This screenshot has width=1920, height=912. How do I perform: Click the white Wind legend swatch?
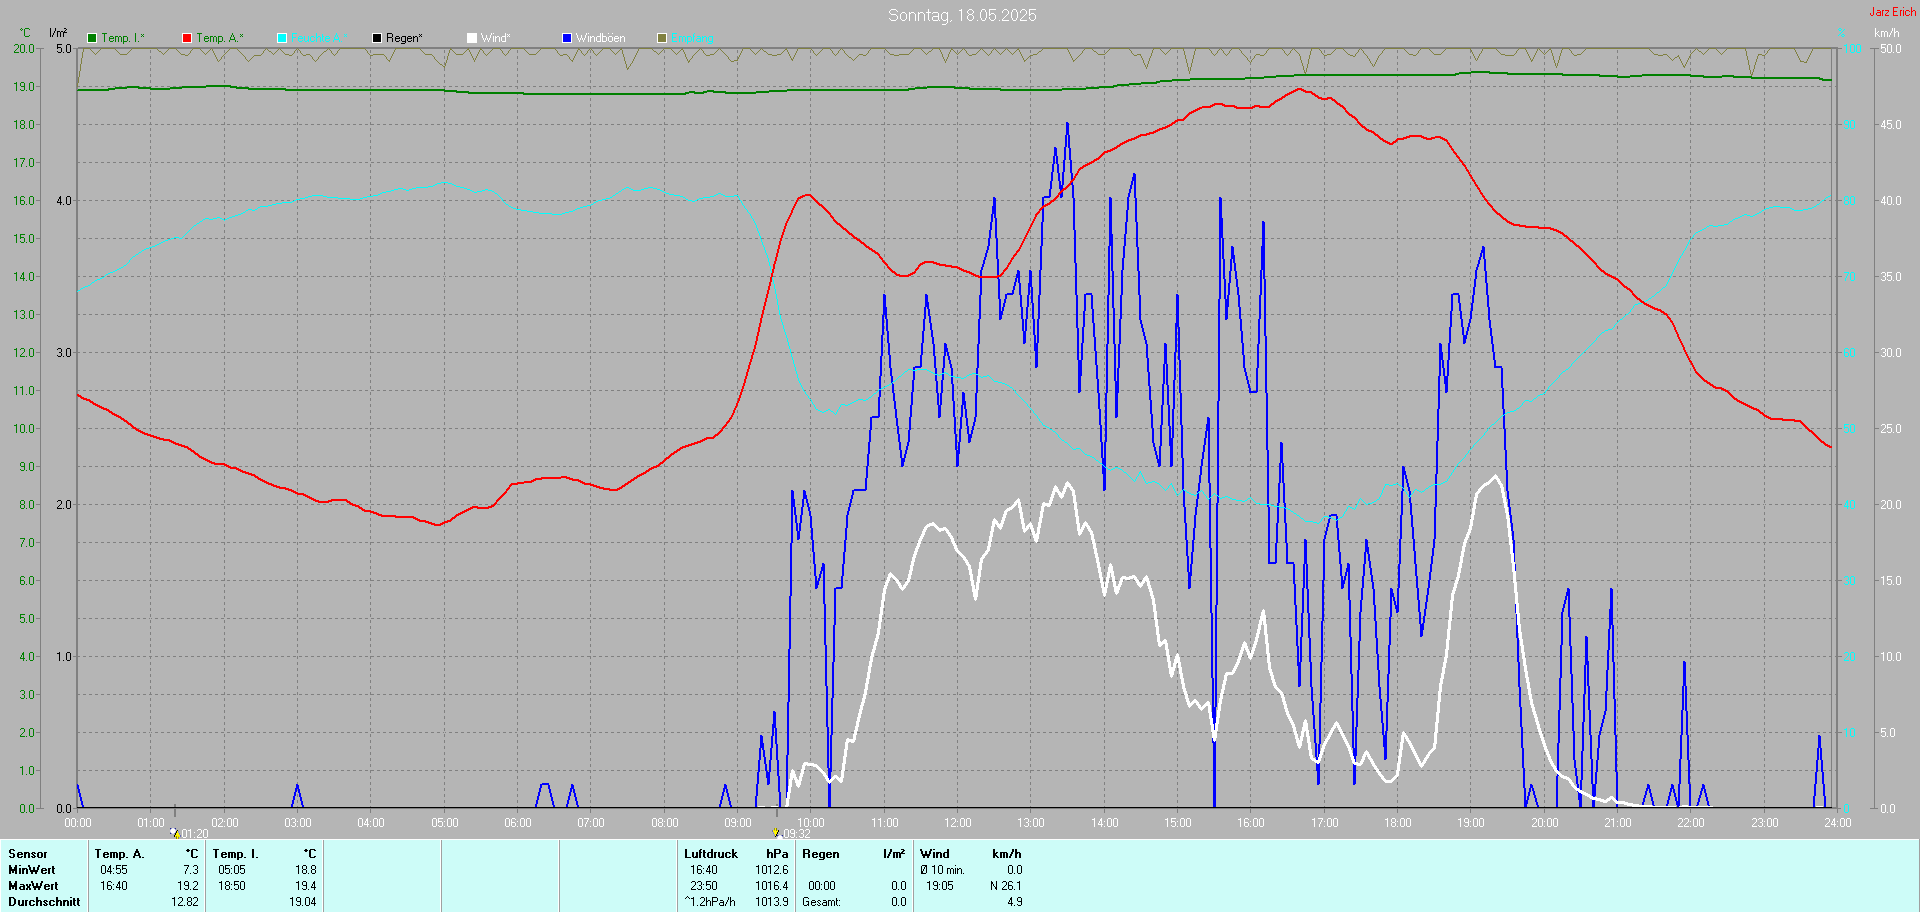pyautogui.click(x=472, y=38)
